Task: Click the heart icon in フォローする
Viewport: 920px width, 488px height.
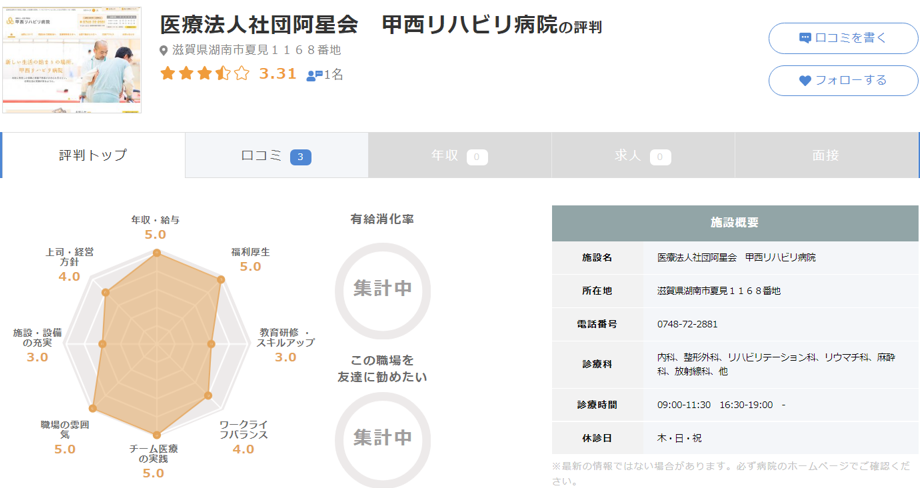Action: [805, 80]
